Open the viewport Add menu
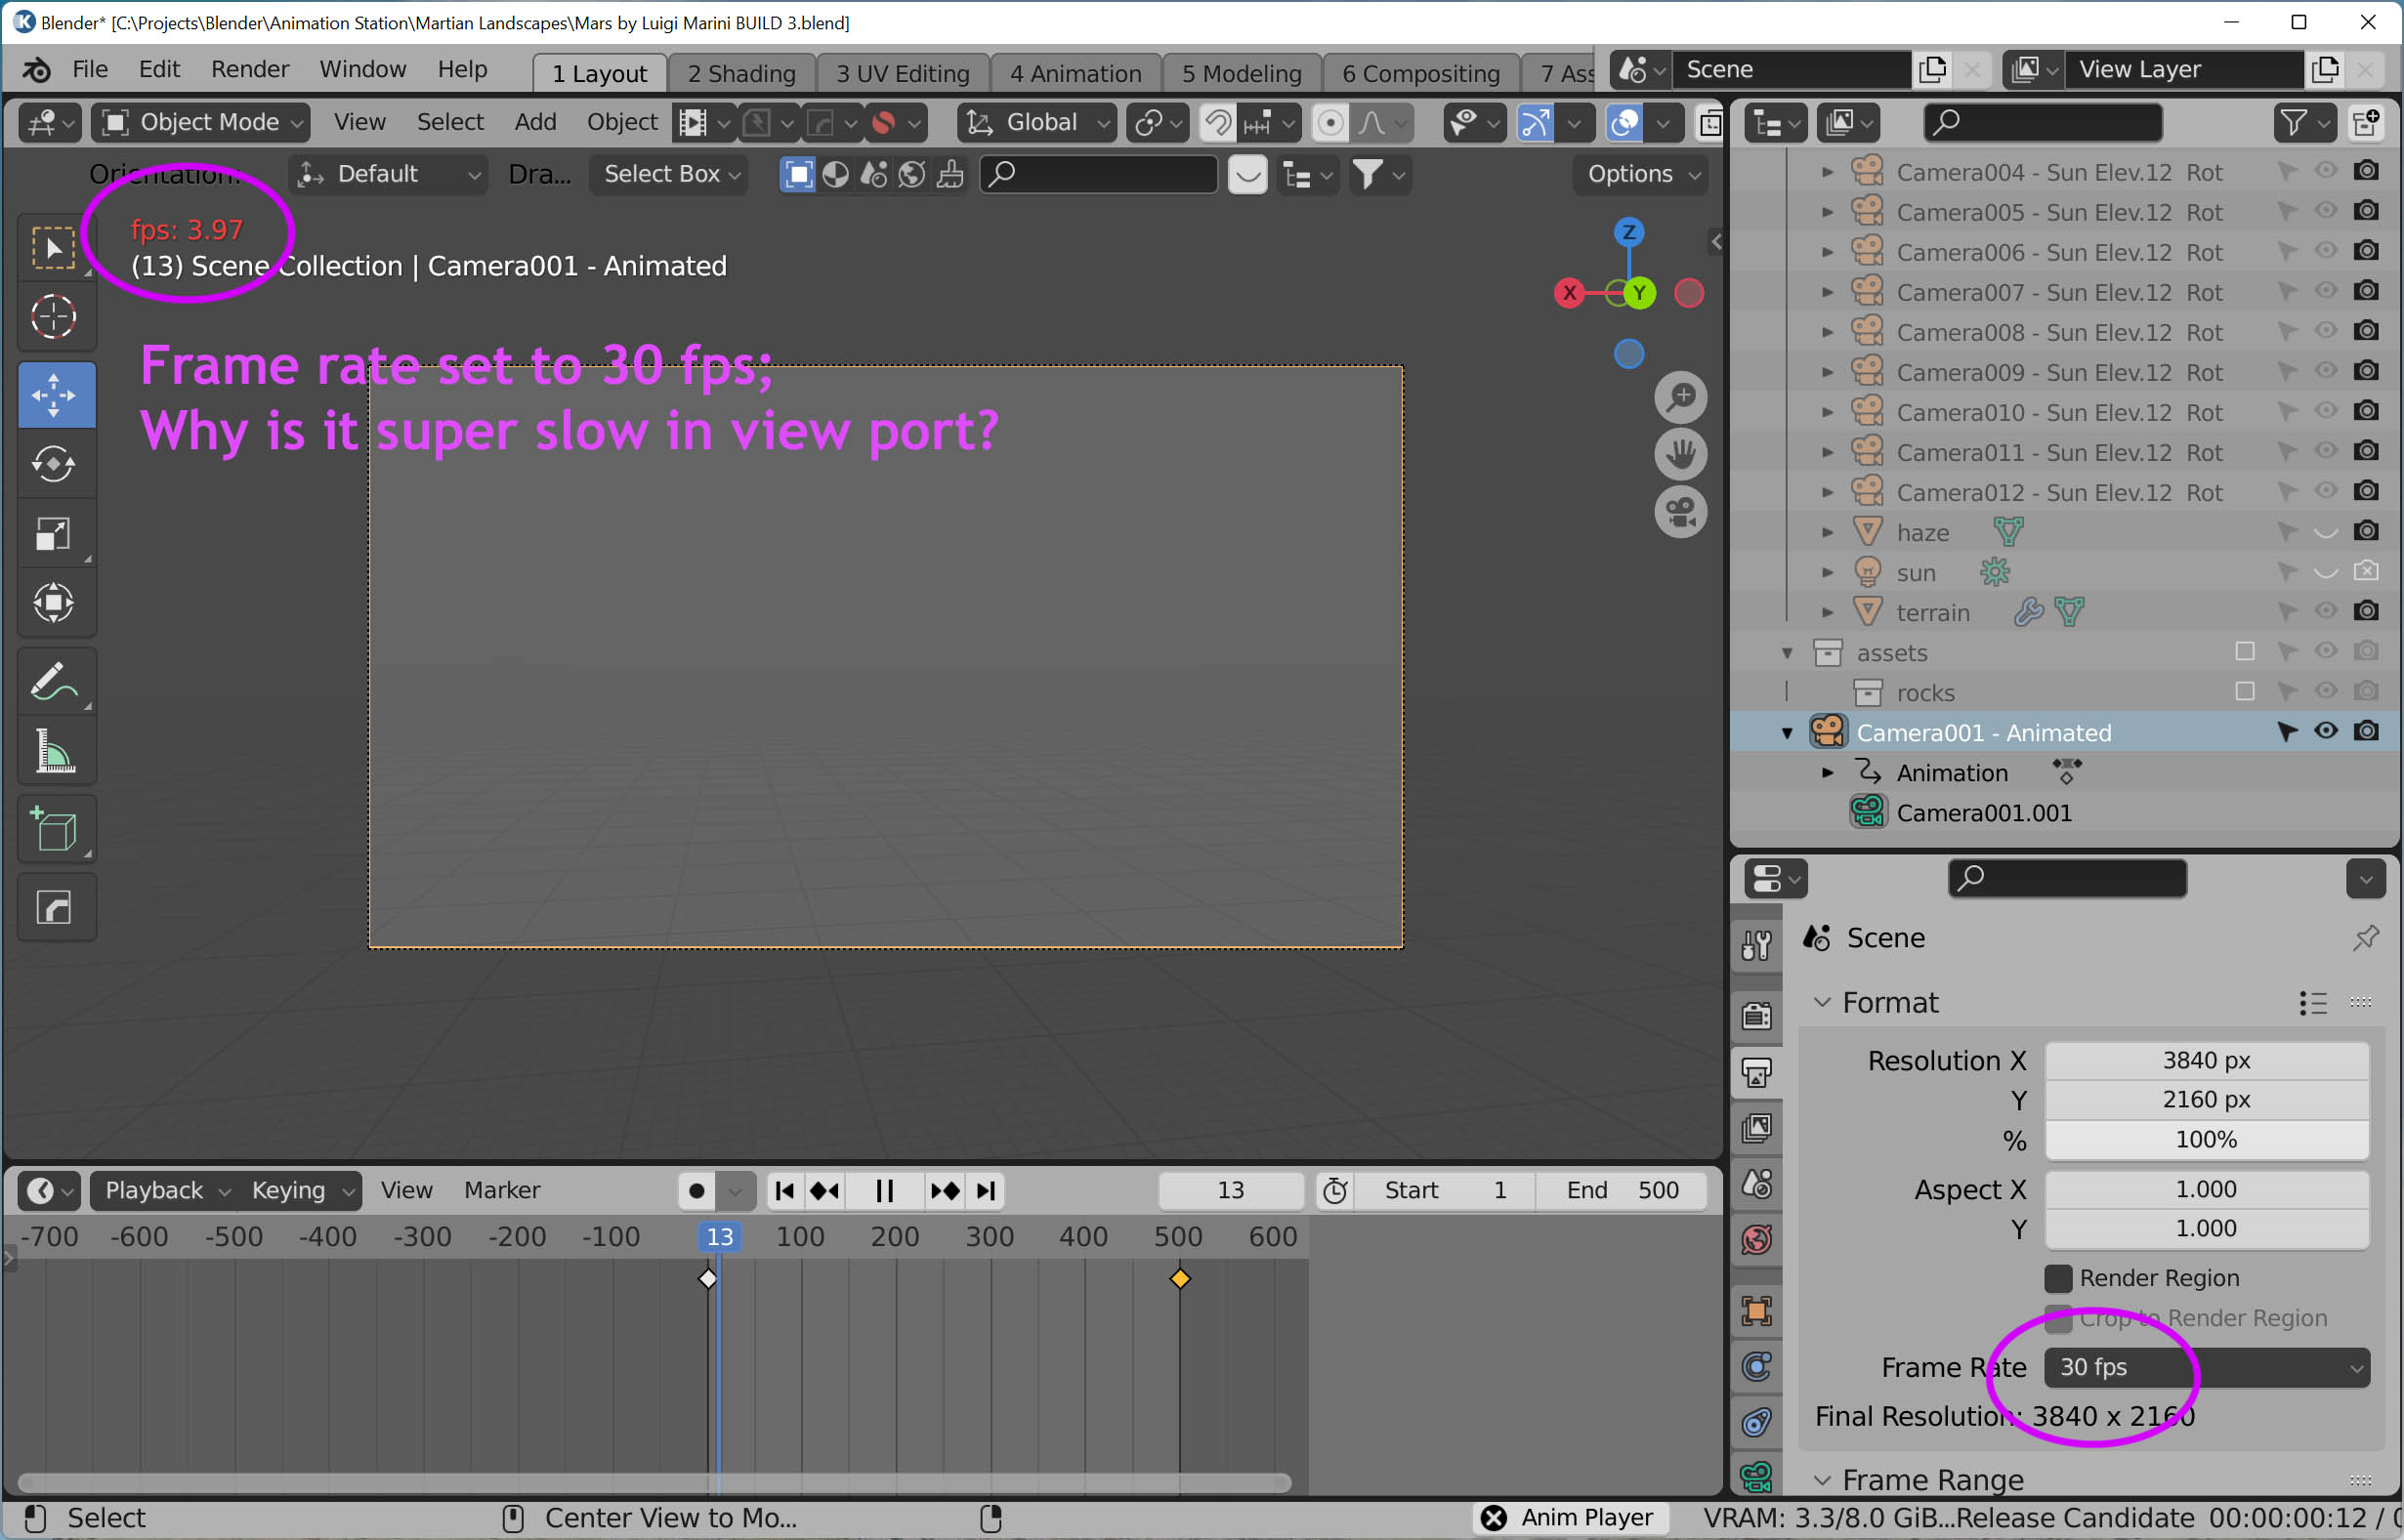This screenshot has height=1540, width=2404. [535, 123]
